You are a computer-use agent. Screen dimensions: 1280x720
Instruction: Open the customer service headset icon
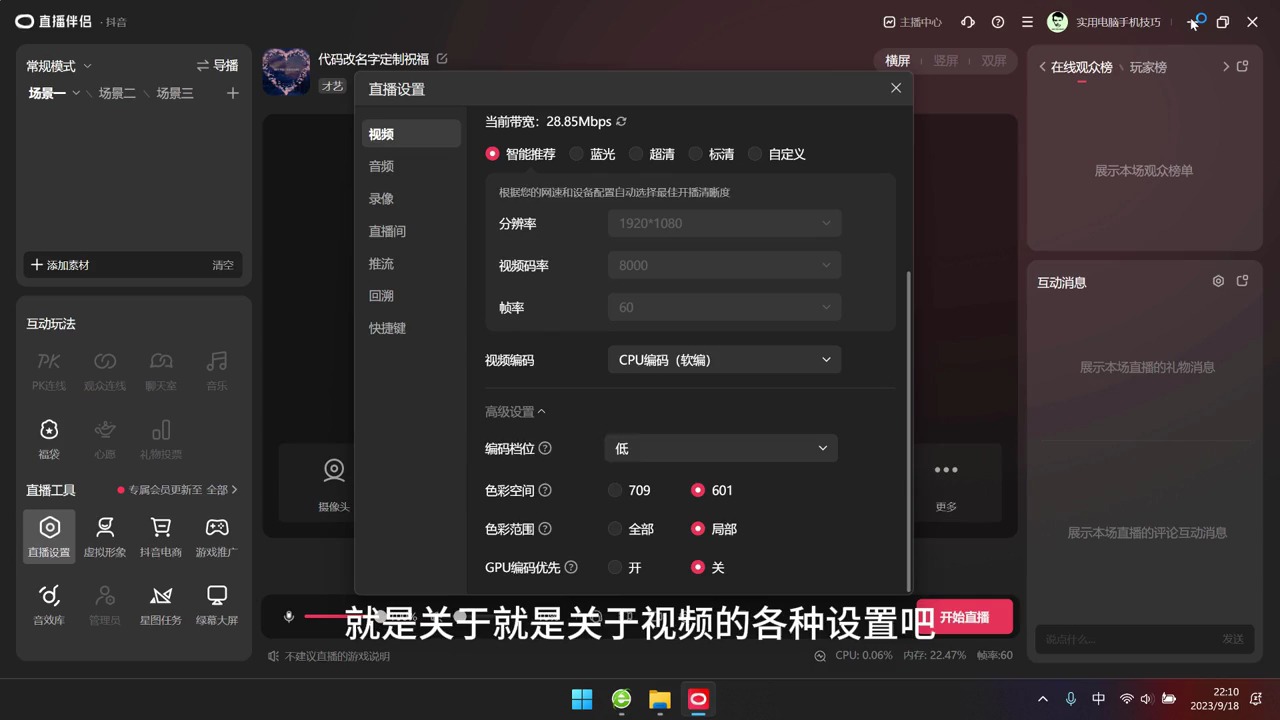click(968, 22)
